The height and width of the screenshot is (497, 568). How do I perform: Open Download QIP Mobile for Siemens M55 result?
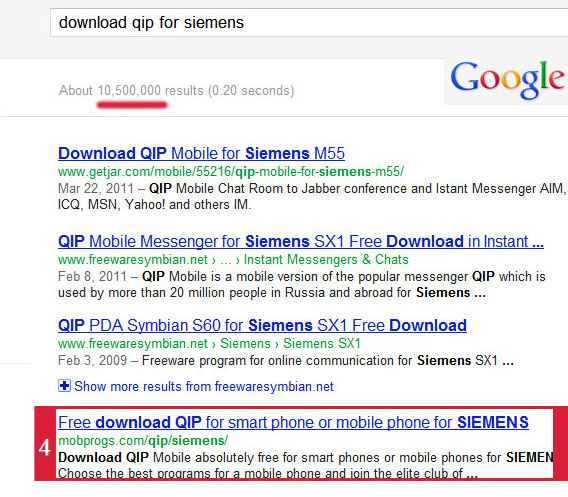click(201, 153)
